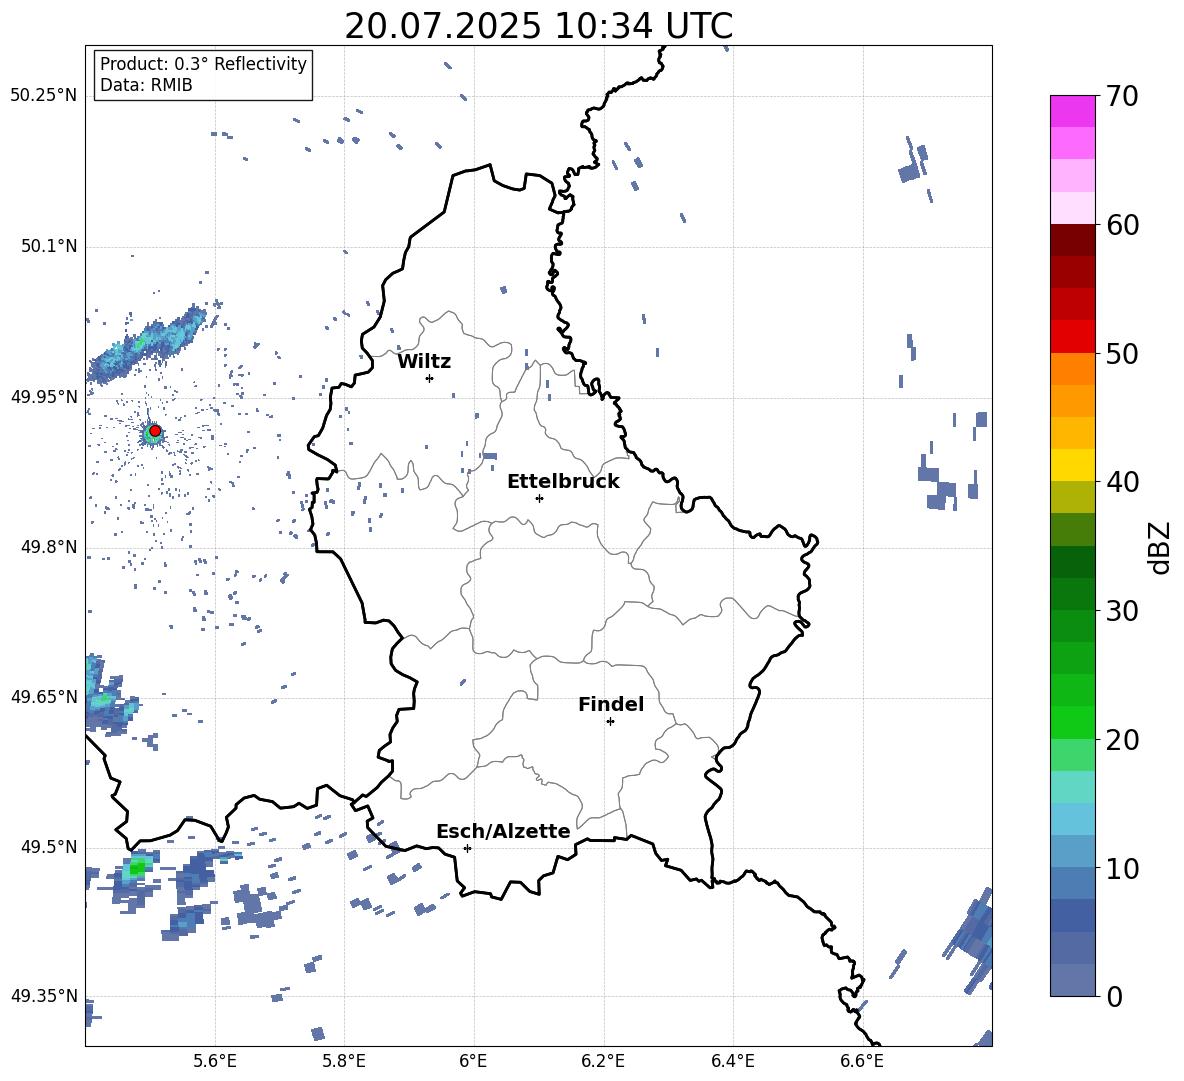Click the 5.6°E longitude label
Image resolution: width=1184 pixels, height=1081 pixels.
[215, 1062]
